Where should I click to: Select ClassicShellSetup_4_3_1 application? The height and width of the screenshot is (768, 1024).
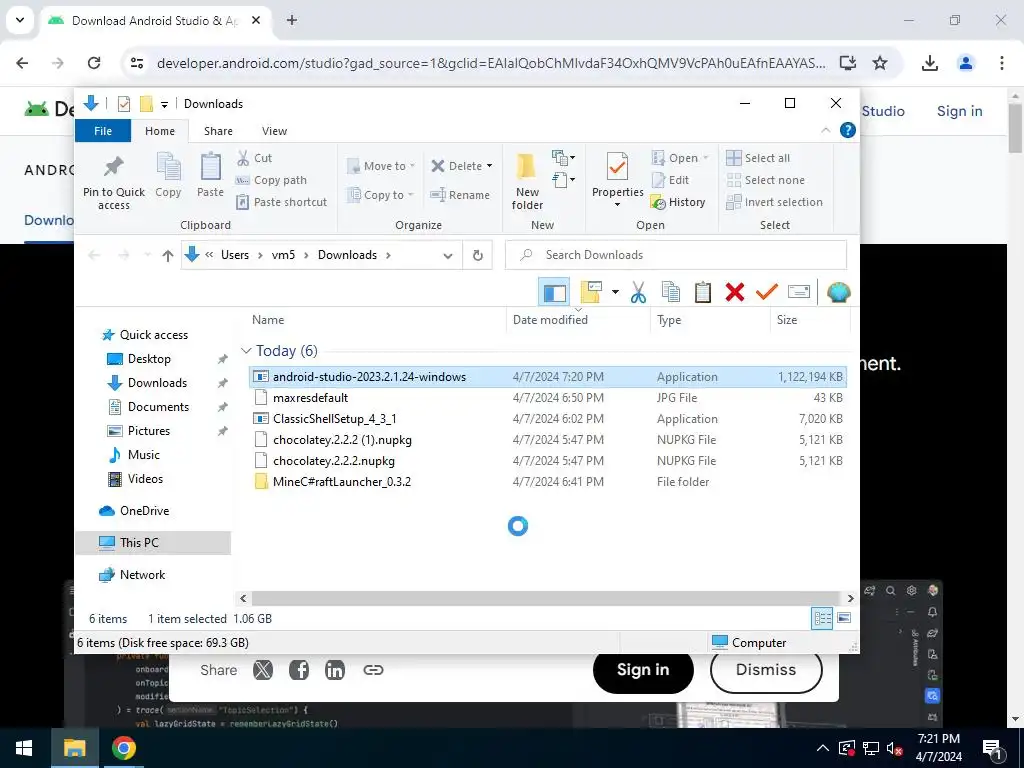(x=547, y=419)
